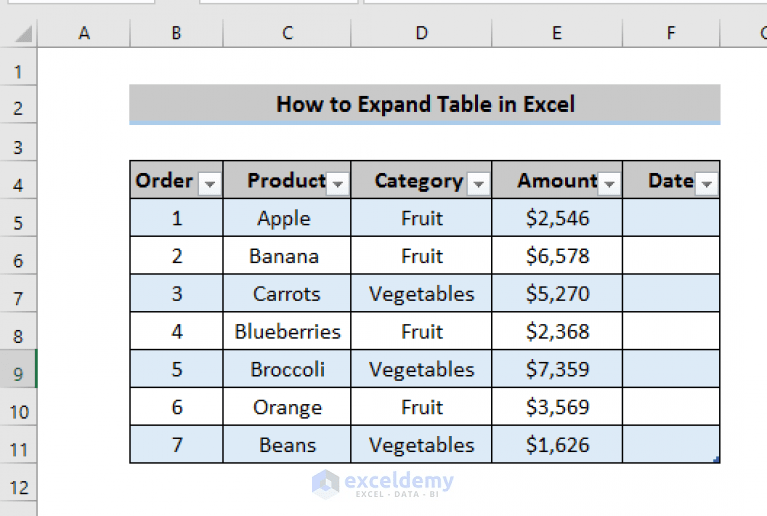Select column E header
The height and width of the screenshot is (516, 767).
click(x=556, y=33)
